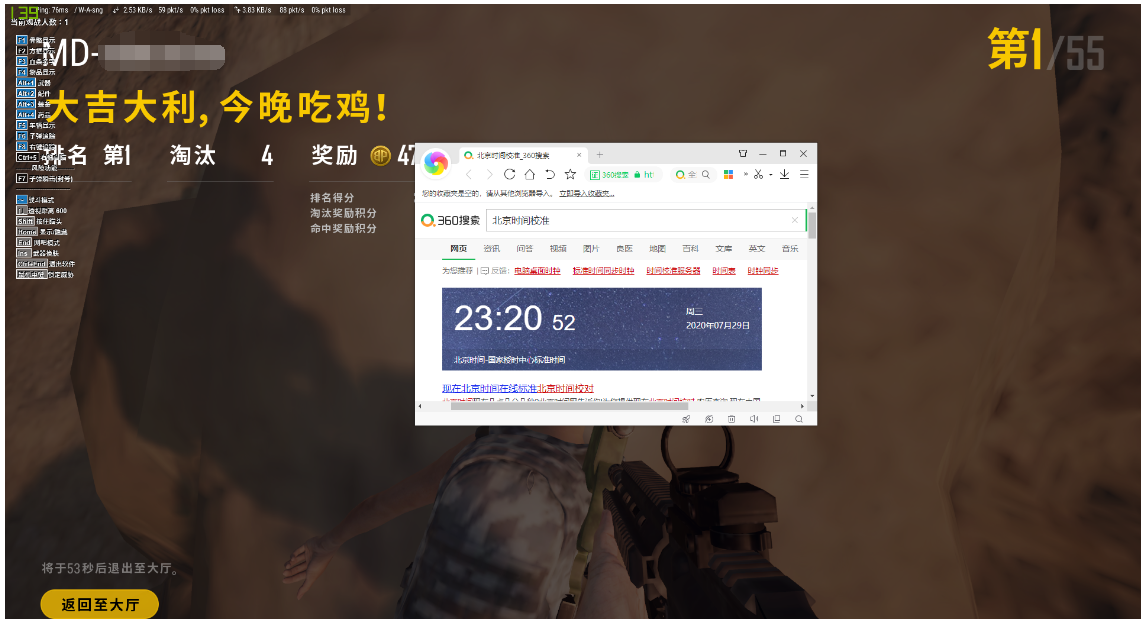Mute the page with the speaker icon
The width and height of the screenshot is (1145, 619).
754,419
